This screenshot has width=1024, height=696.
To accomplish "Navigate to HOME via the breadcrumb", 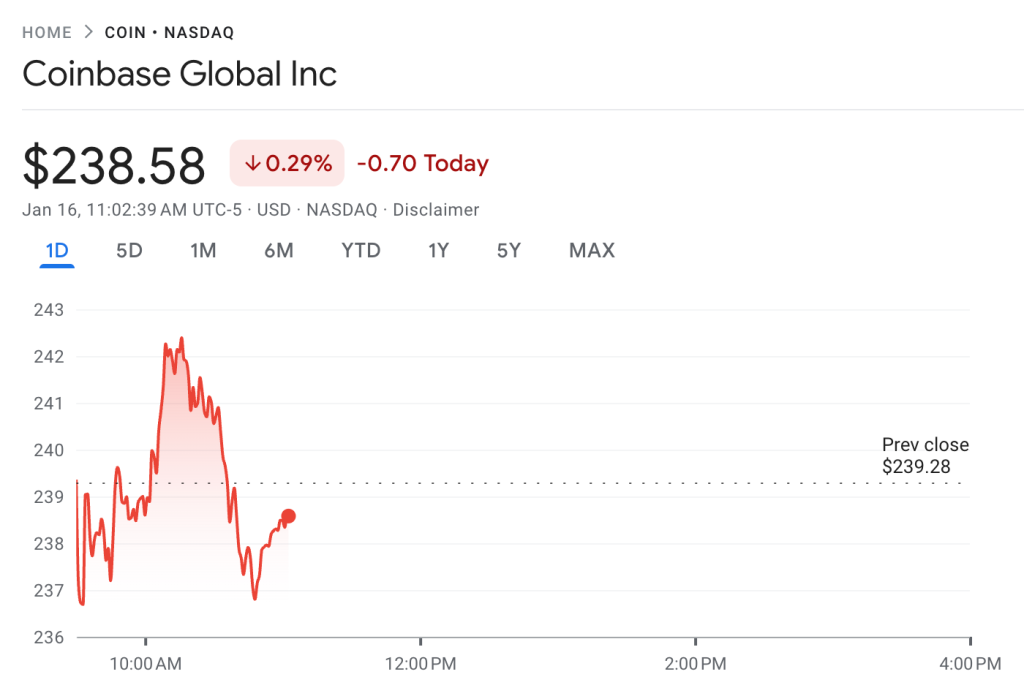I will point(46,31).
